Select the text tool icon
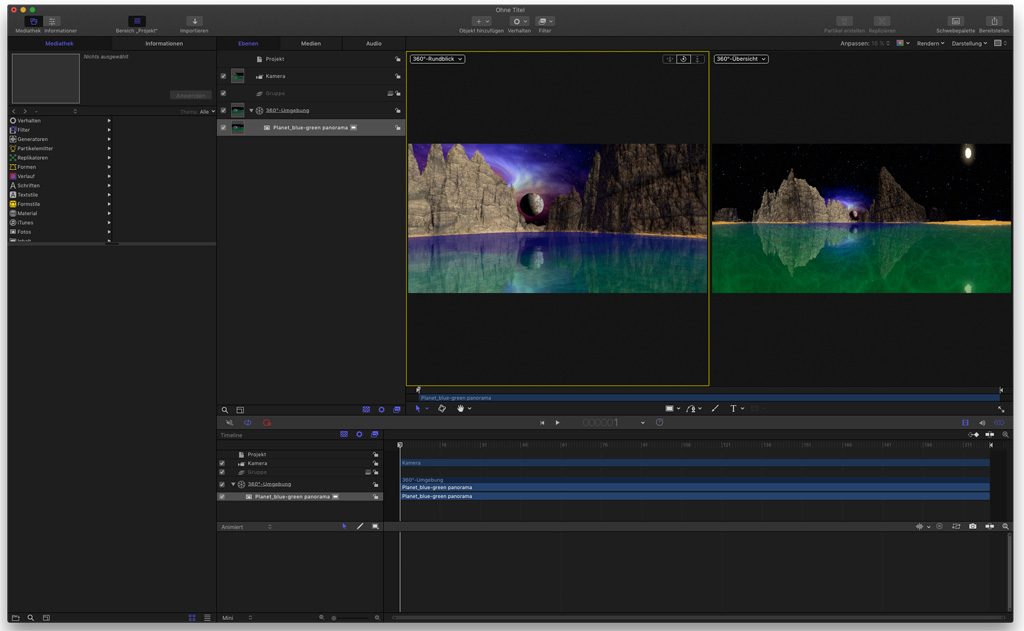The height and width of the screenshot is (631, 1024). 733,408
